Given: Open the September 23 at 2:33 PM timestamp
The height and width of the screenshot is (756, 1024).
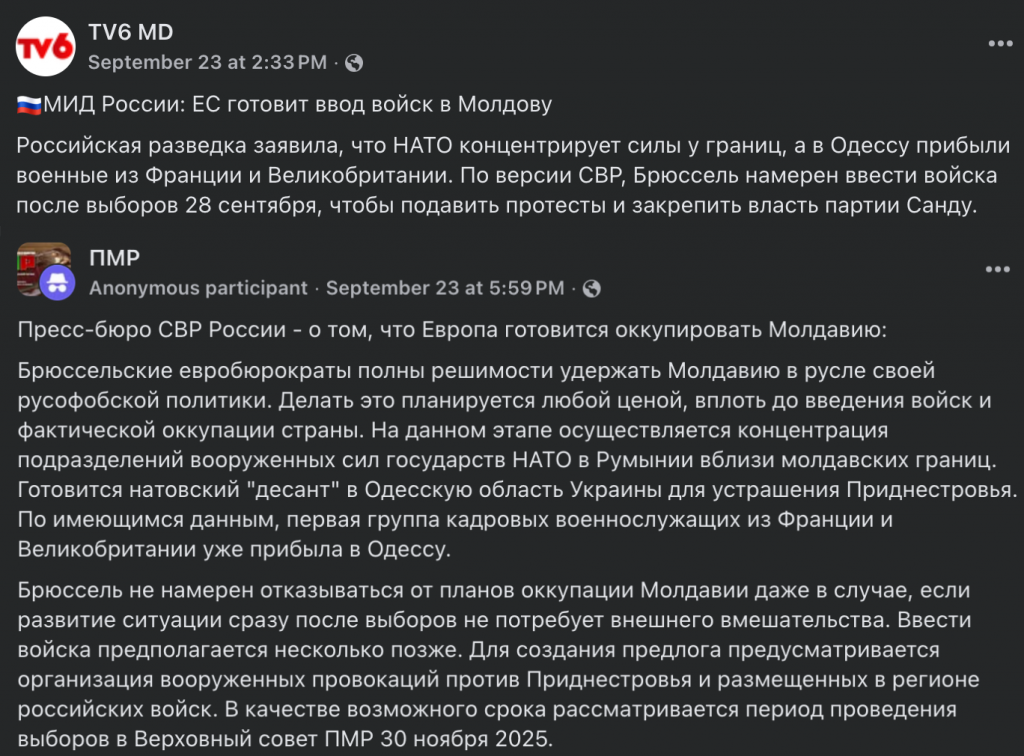Looking at the screenshot, I should click(x=207, y=62).
